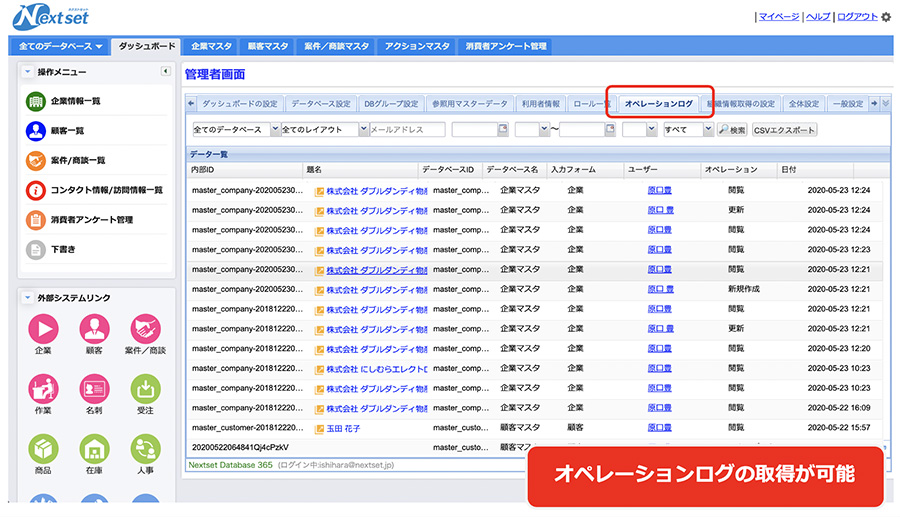Switch to the 消費者アンケート管理 top tab
This screenshot has height=517, width=900.
coord(506,46)
